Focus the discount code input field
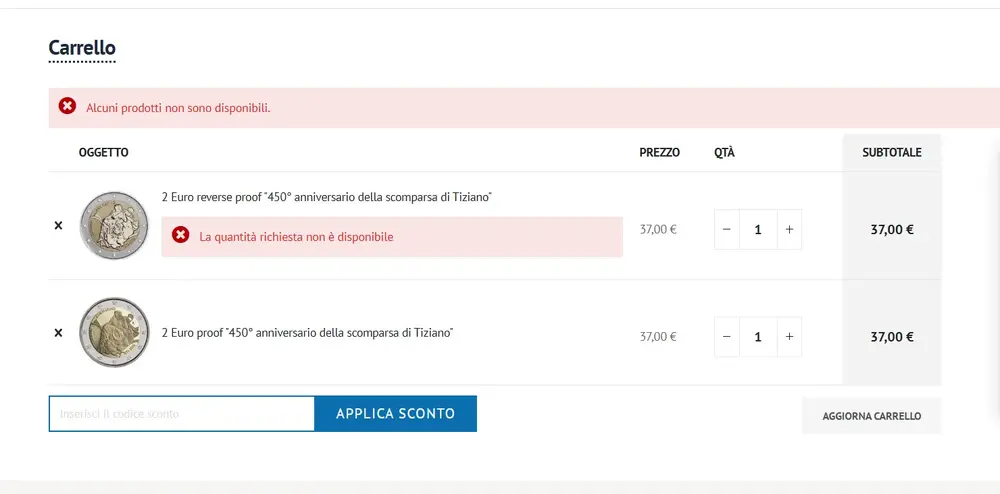Screen dimensions: 1000x494 [x=182, y=414]
